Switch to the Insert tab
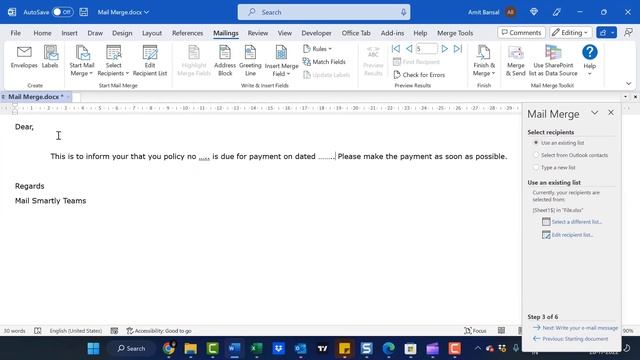Image resolution: width=640 pixels, height=360 pixels. [x=69, y=33]
